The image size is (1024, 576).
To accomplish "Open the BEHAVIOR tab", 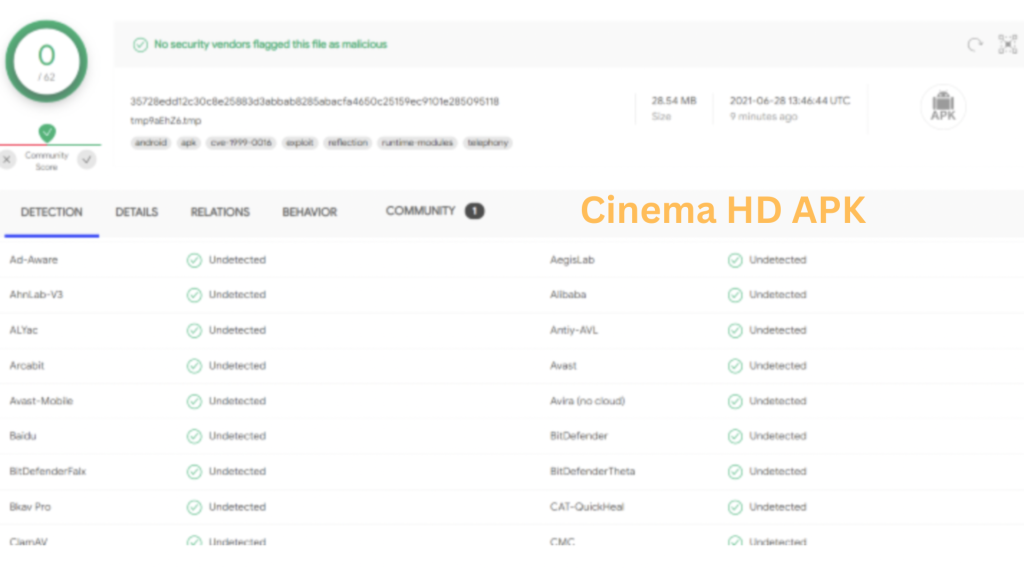I will click(x=310, y=212).
